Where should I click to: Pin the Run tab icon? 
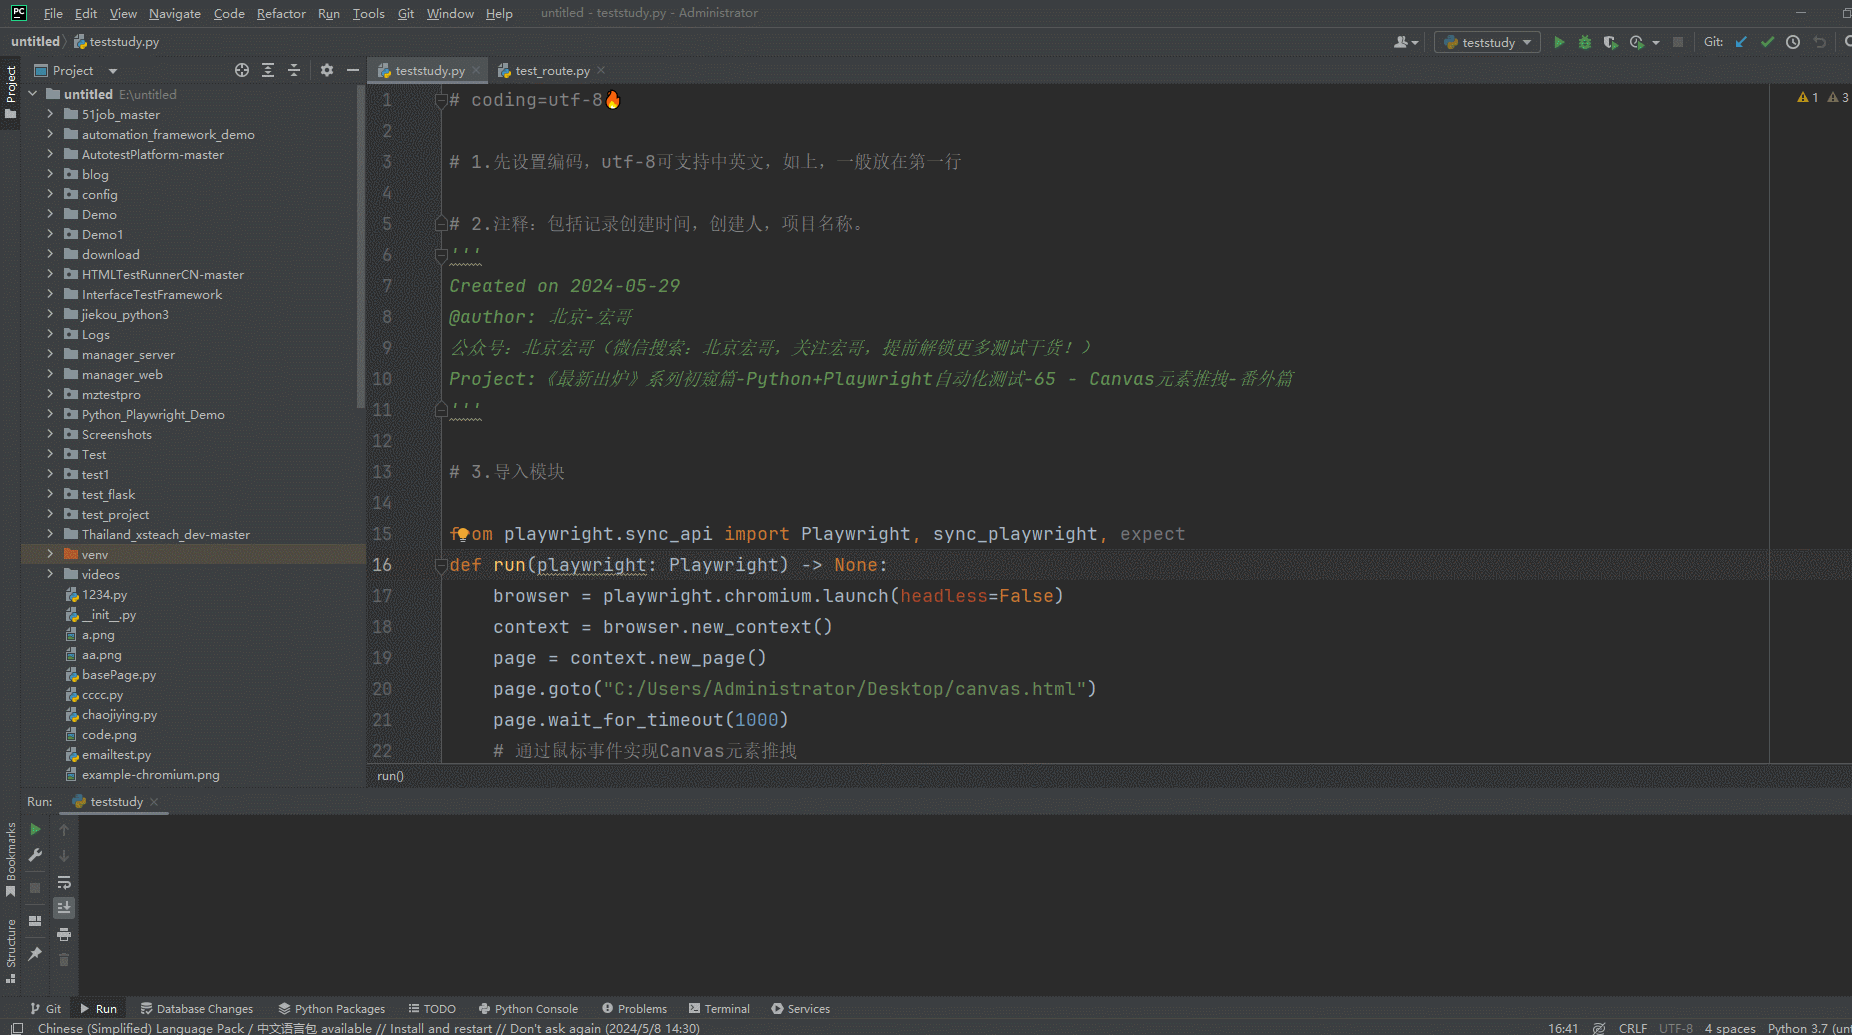pyautogui.click(x=35, y=954)
